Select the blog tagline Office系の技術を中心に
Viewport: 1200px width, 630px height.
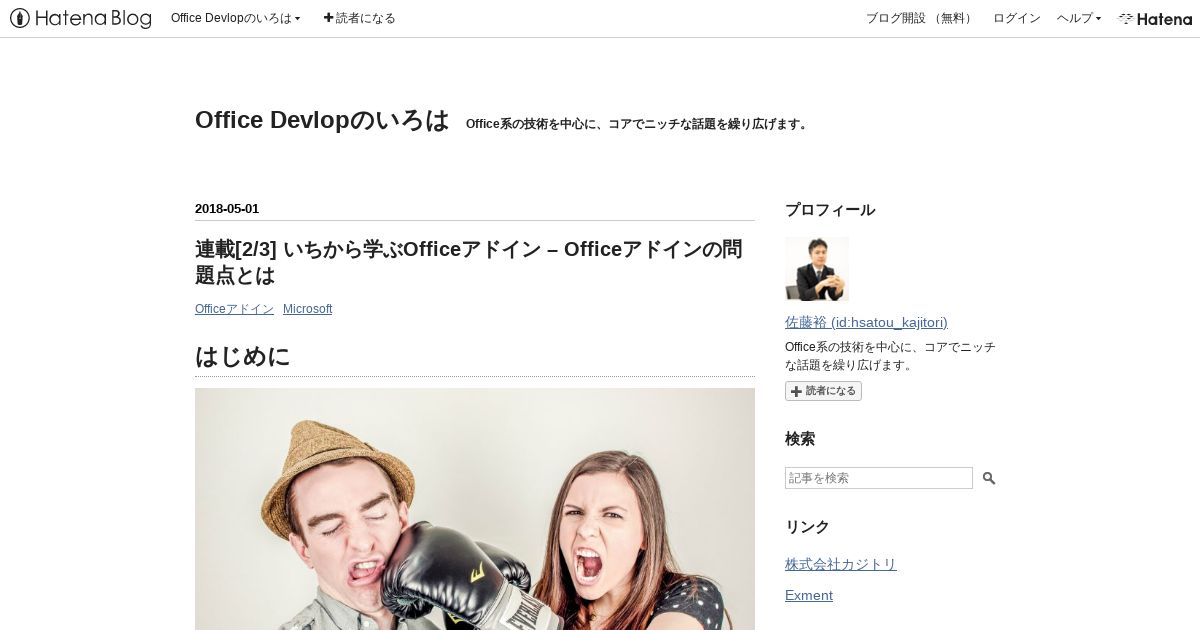[636, 124]
